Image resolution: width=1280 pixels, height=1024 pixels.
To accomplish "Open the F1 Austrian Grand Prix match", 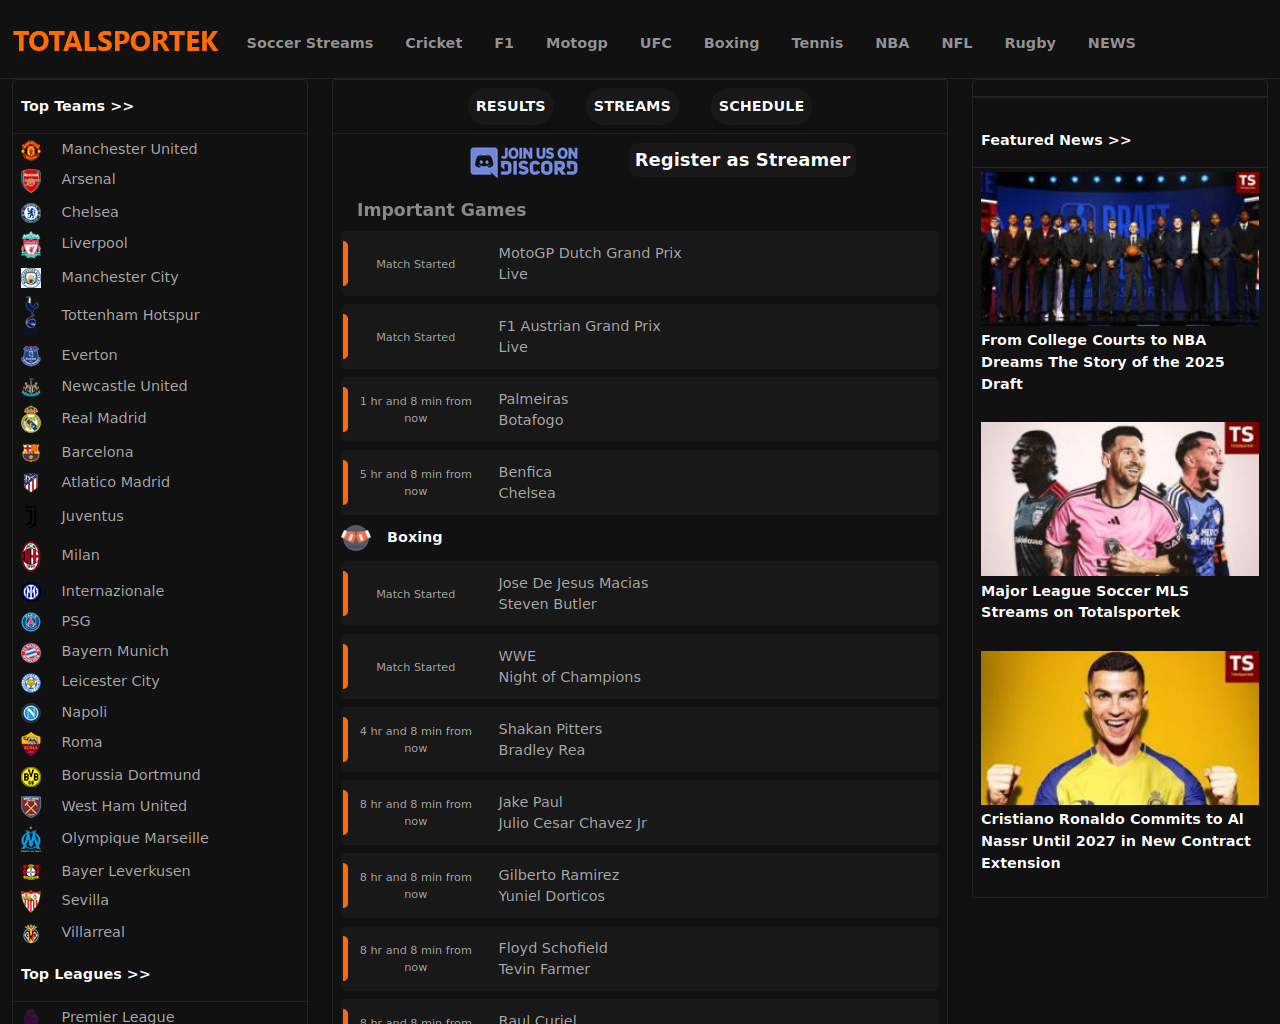I will [640, 337].
